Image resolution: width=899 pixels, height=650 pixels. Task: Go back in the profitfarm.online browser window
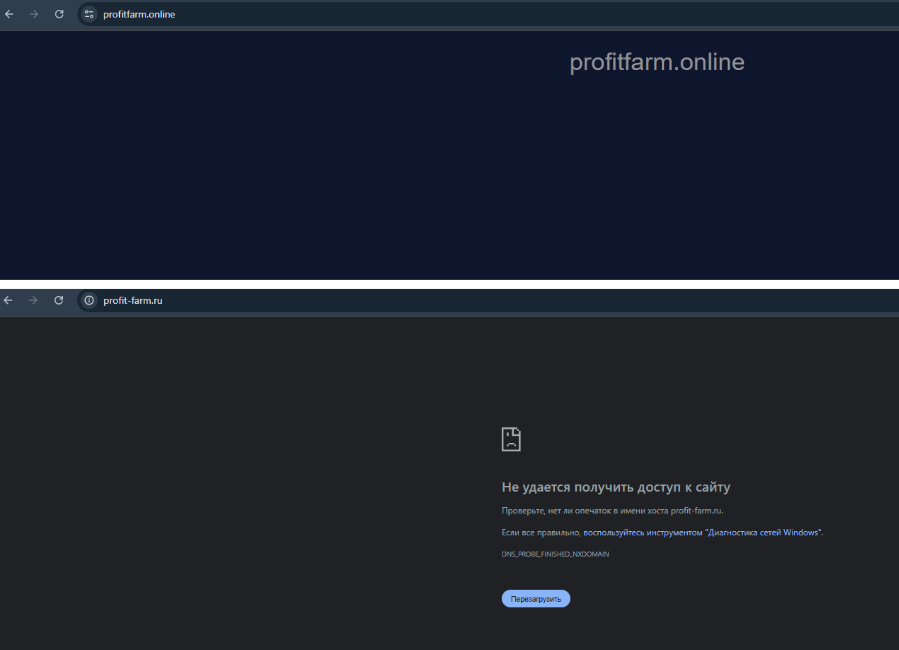(9, 14)
